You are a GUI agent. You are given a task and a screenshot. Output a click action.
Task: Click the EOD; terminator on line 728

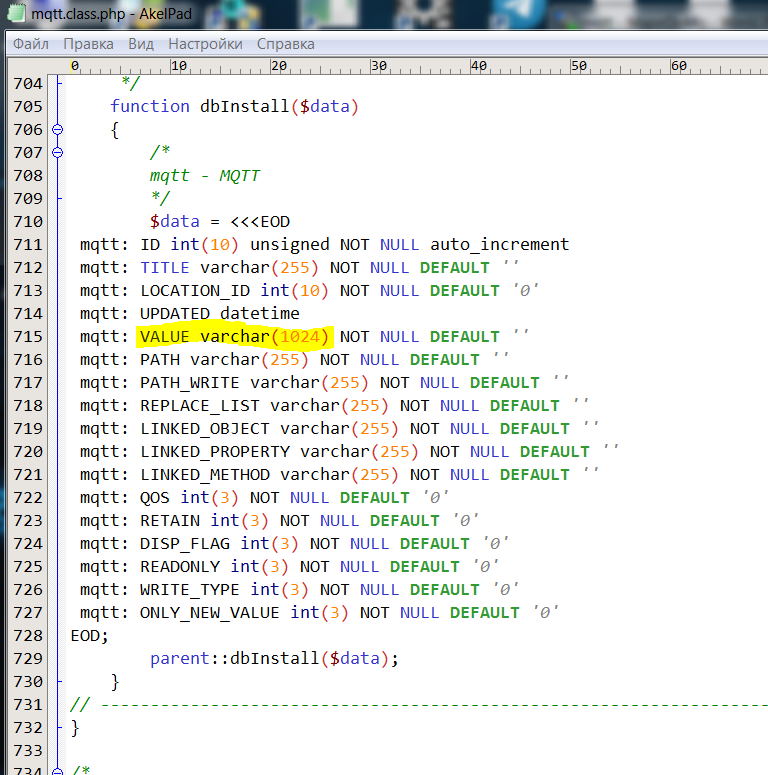tap(90, 636)
